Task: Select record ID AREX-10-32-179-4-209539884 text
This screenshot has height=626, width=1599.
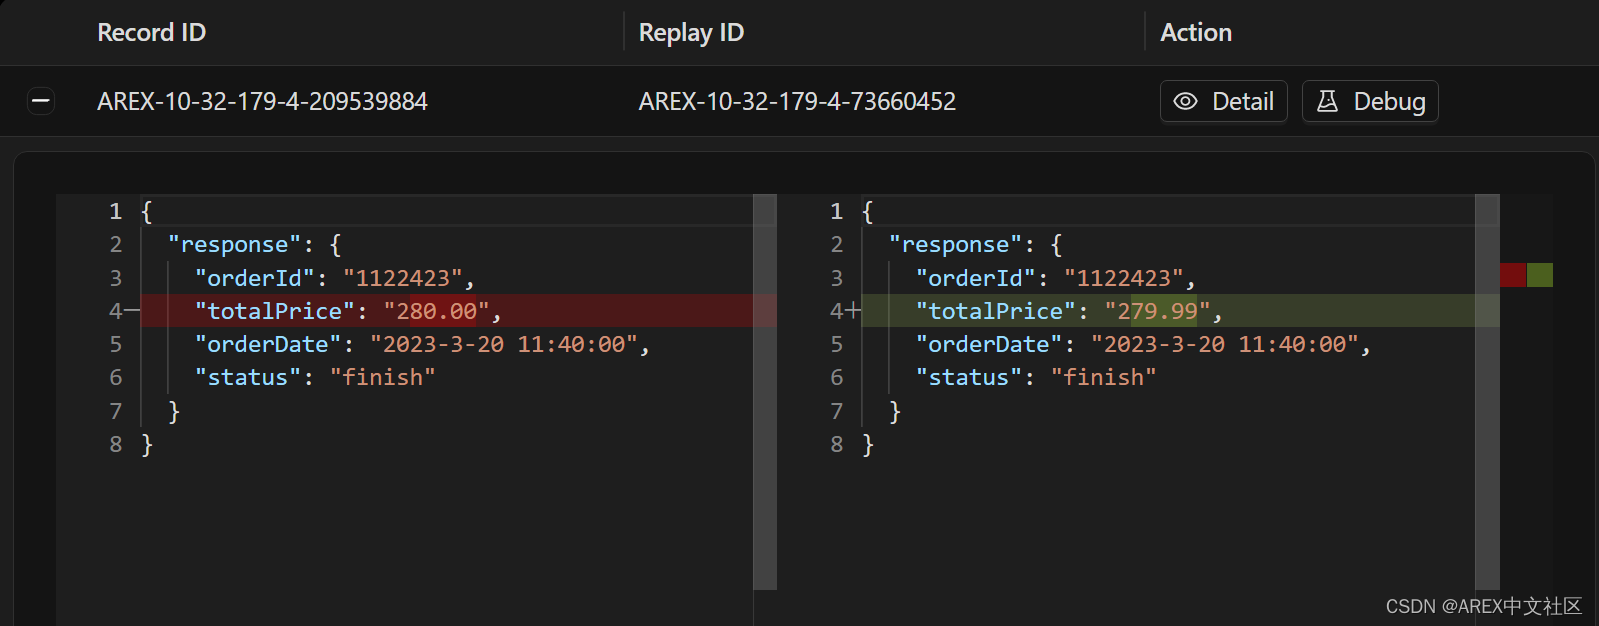Action: [x=262, y=101]
